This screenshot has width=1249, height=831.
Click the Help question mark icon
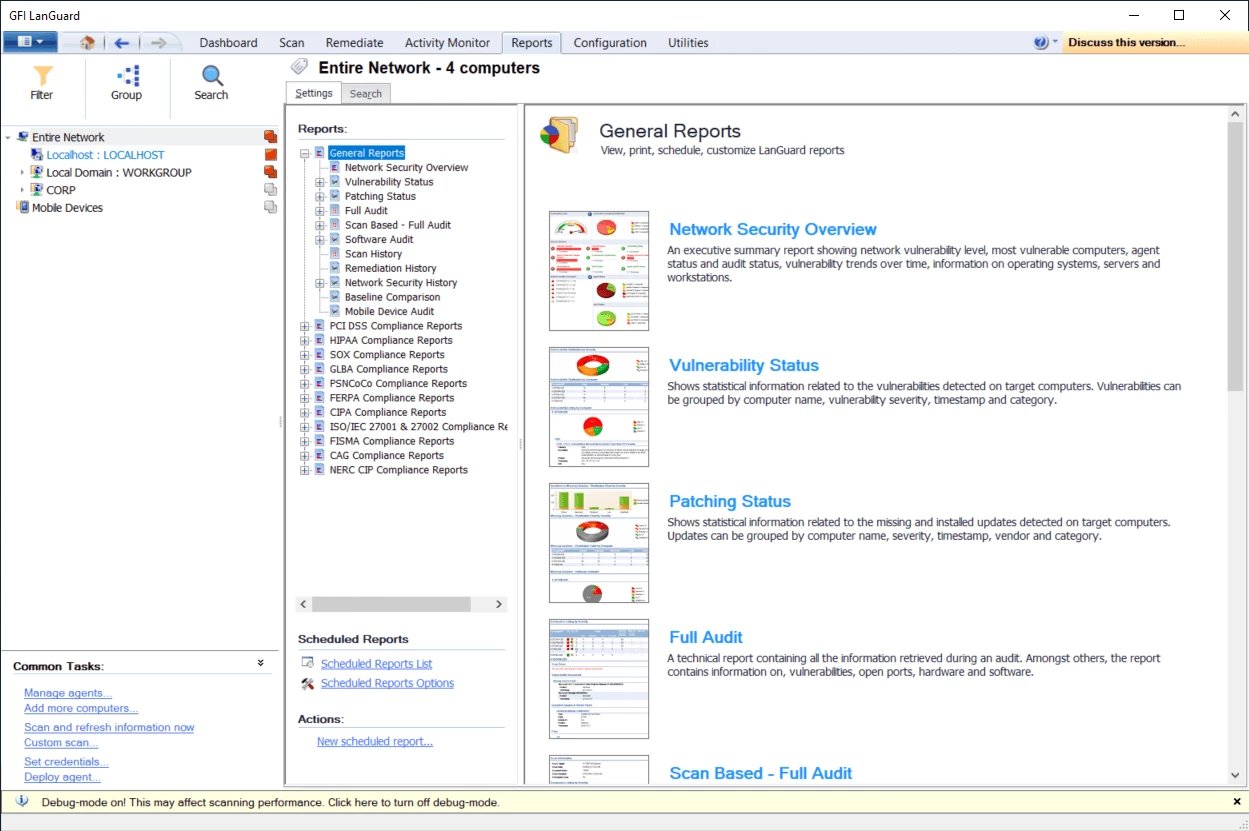tap(1041, 43)
